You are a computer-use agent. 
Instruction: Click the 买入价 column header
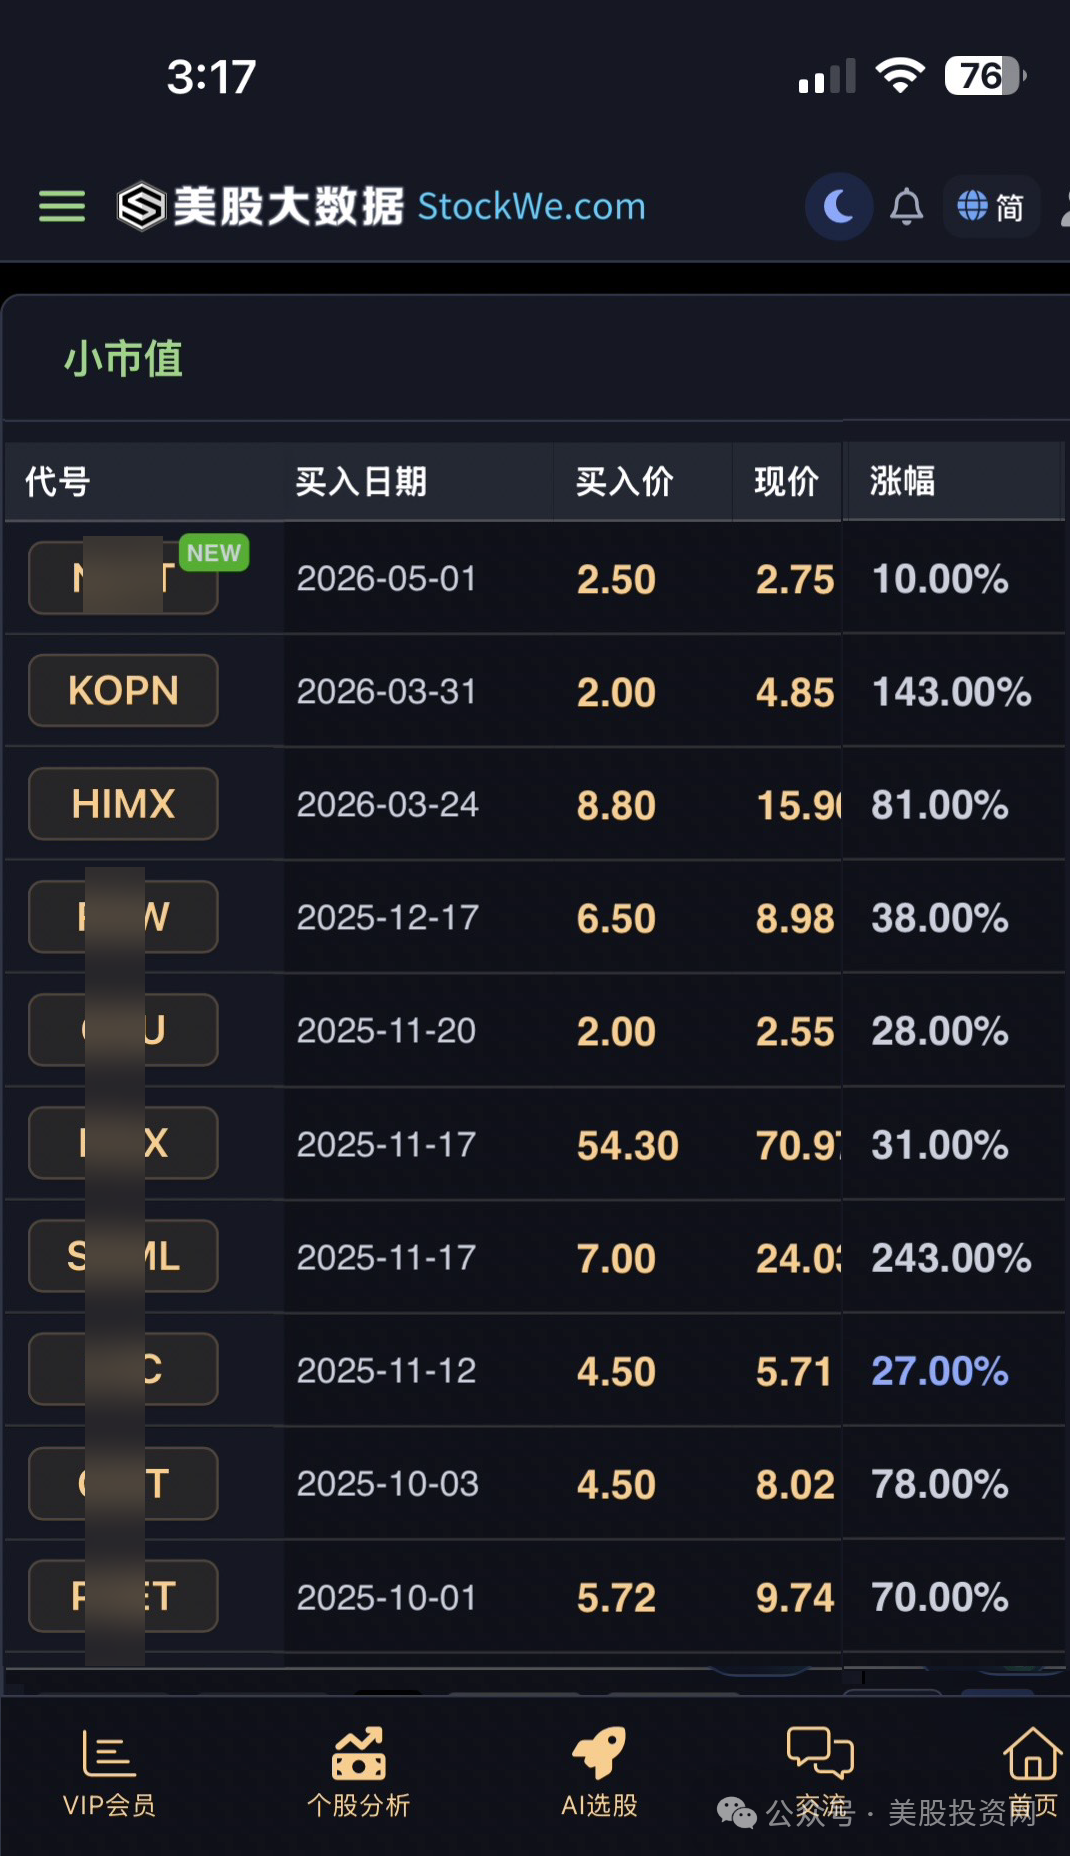(x=624, y=481)
